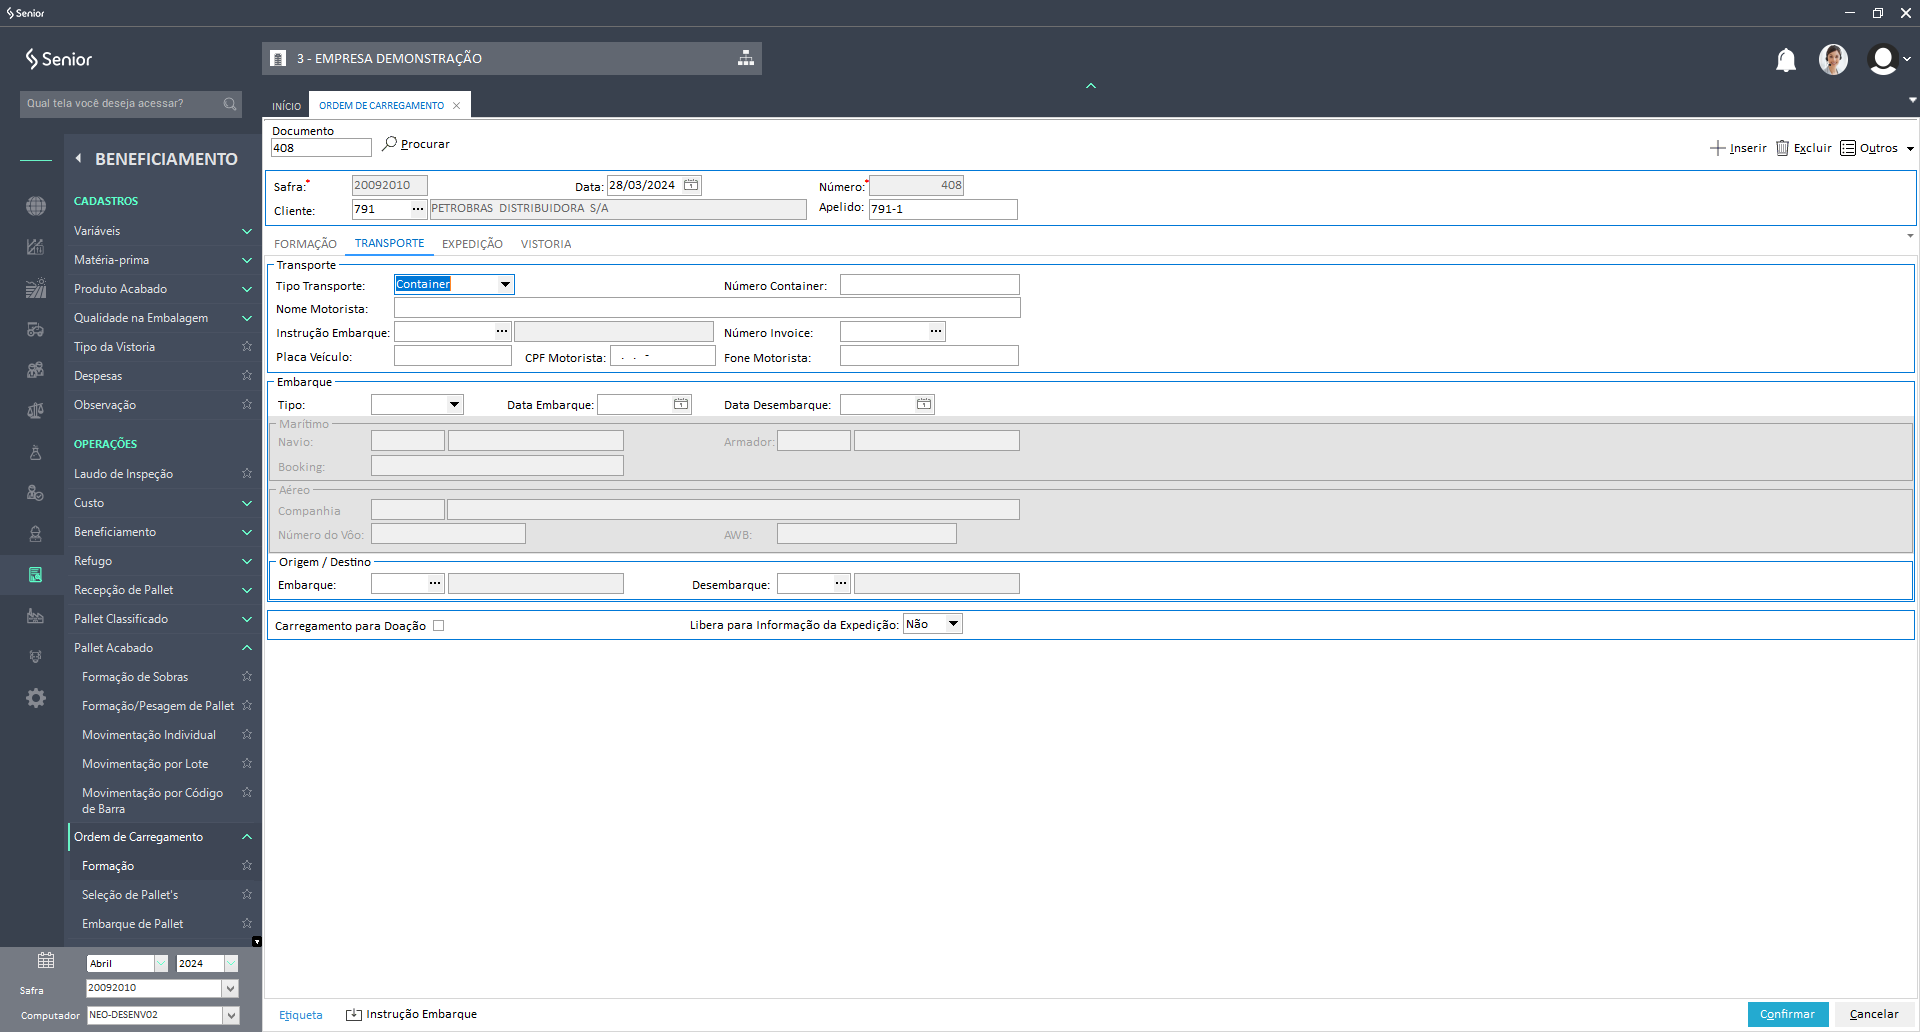1920x1032 pixels.
Task: Open Libera para Informação da Expedição dropdown
Action: point(953,624)
